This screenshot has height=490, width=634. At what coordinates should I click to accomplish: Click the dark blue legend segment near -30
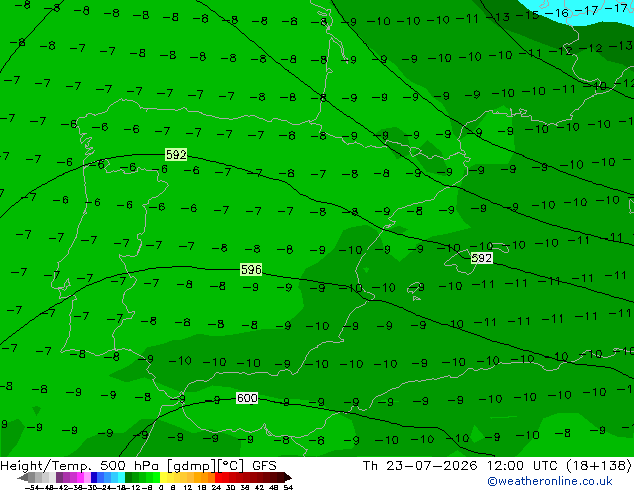coord(94,477)
